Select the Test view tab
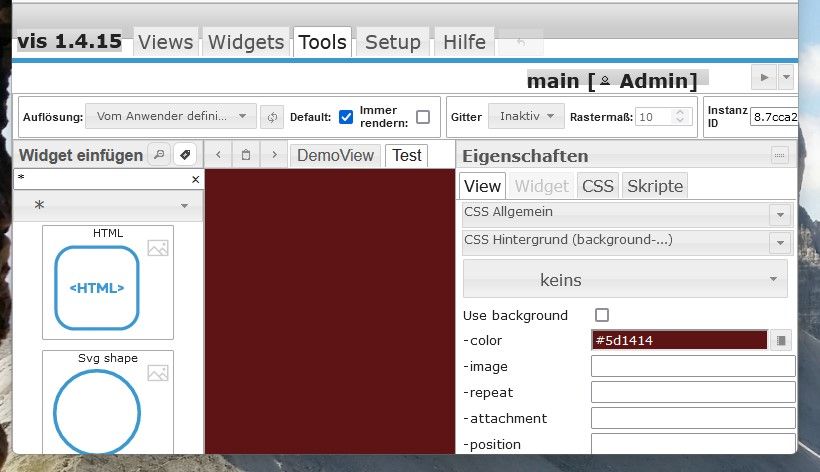This screenshot has width=820, height=472. coord(407,155)
